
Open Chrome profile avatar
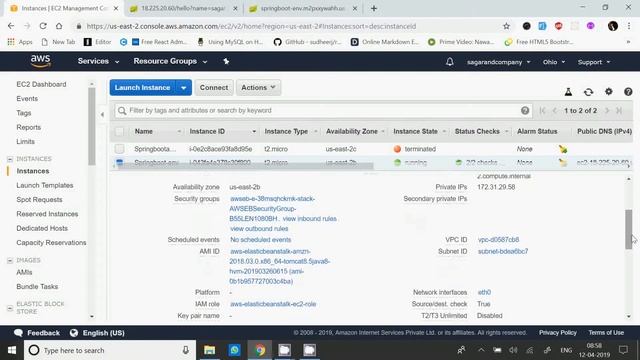(x=613, y=26)
